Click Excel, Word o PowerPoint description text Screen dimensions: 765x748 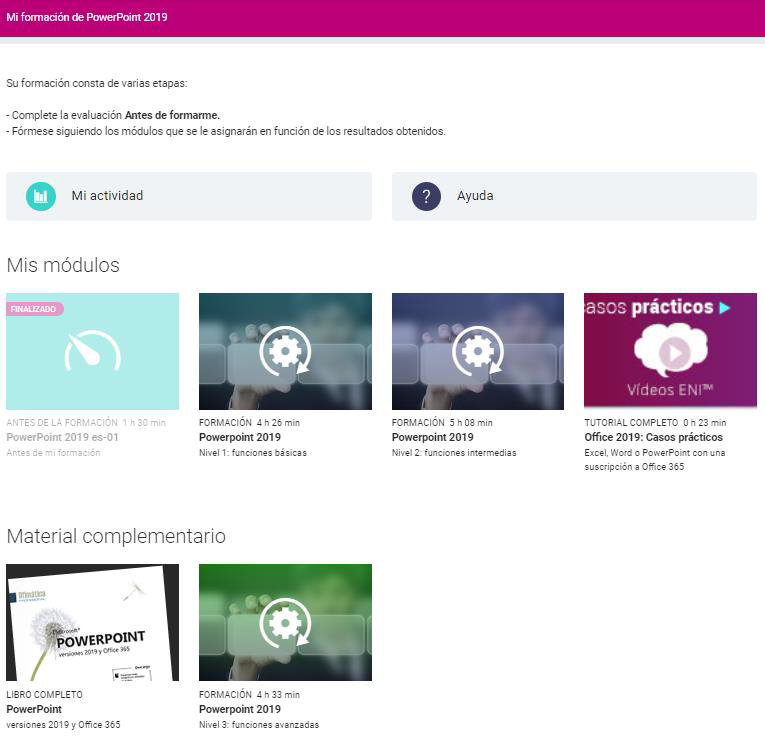click(655, 460)
